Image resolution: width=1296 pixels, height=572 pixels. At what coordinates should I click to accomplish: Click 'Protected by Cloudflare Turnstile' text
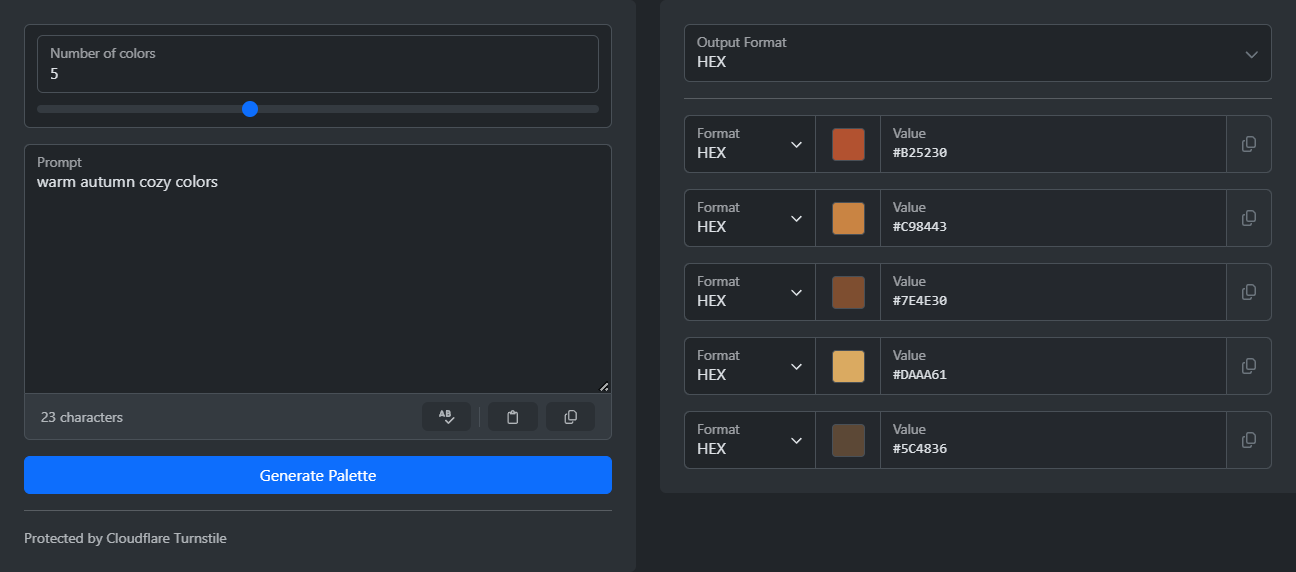(x=125, y=538)
